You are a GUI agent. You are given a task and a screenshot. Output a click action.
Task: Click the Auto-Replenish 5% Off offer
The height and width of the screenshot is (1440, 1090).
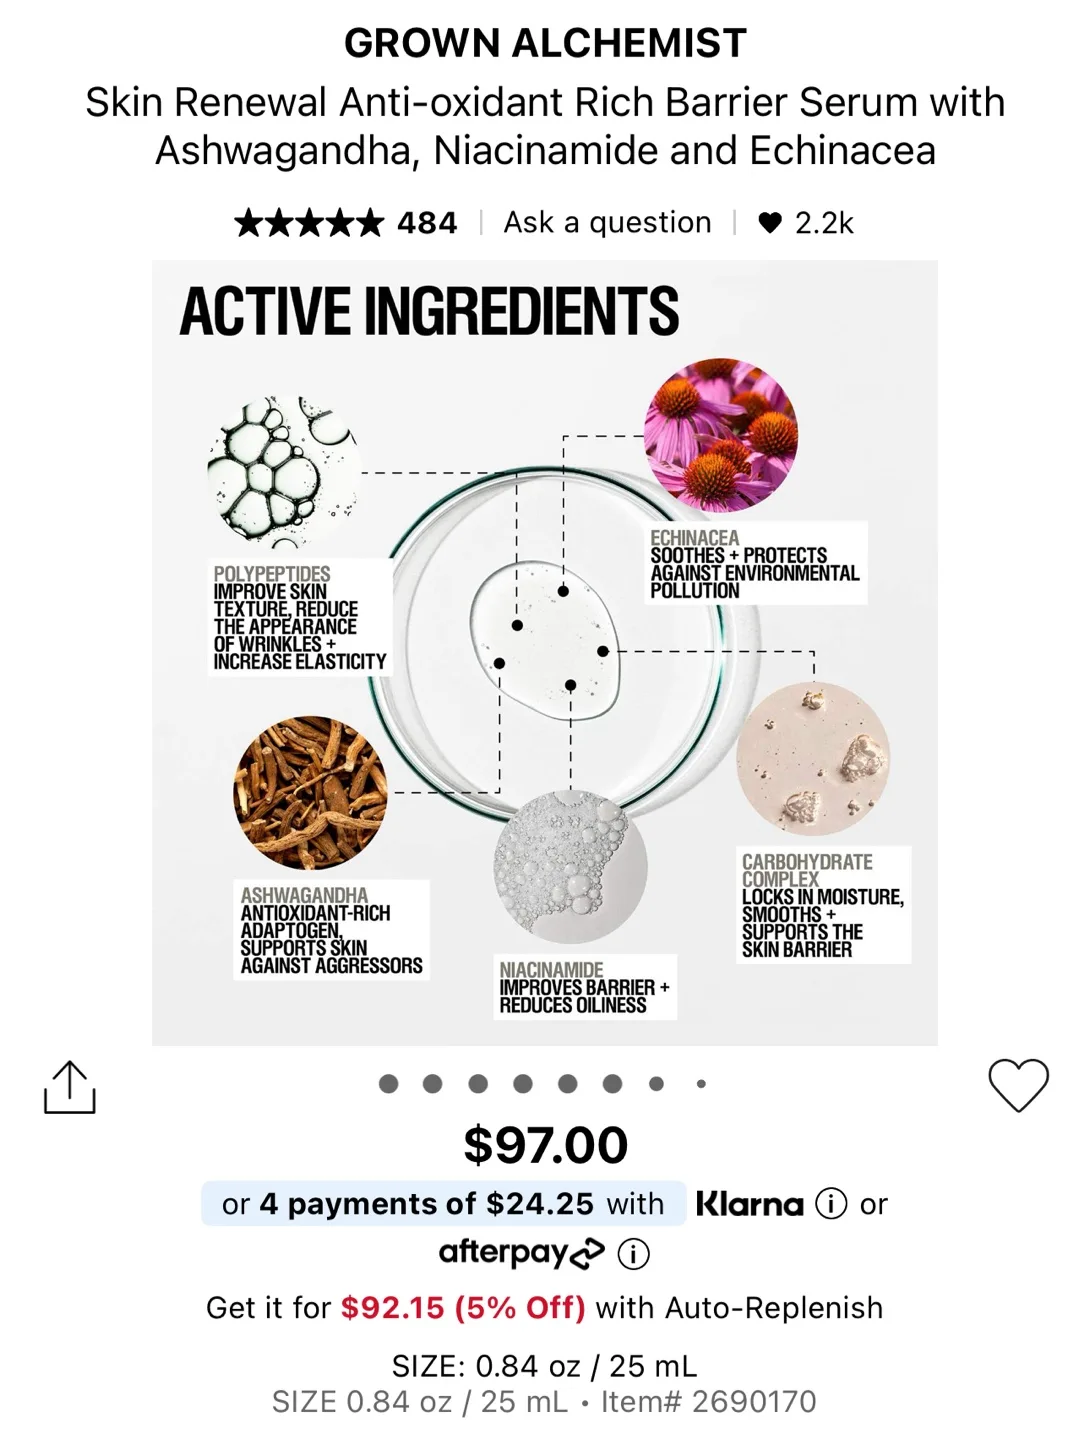pyautogui.click(x=545, y=1307)
